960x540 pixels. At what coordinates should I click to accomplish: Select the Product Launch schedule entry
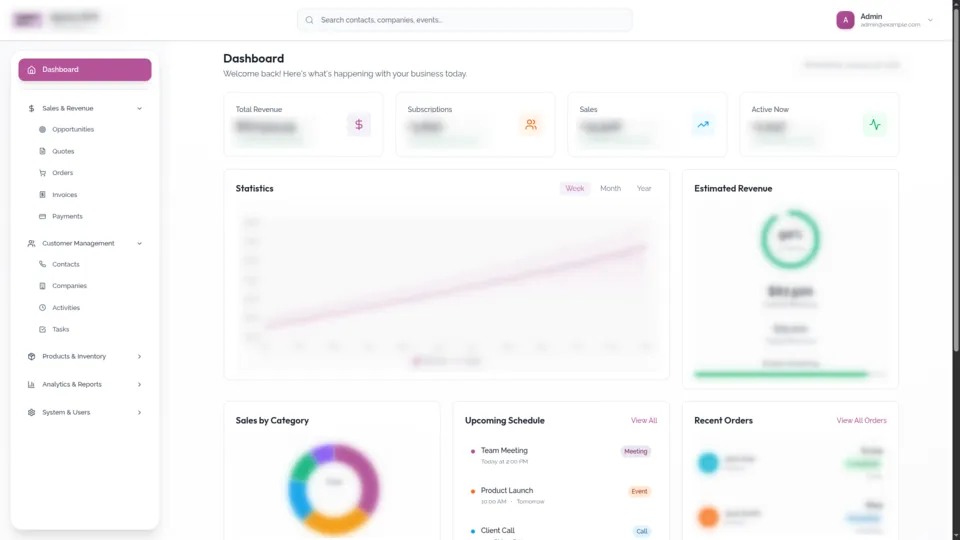coord(560,495)
